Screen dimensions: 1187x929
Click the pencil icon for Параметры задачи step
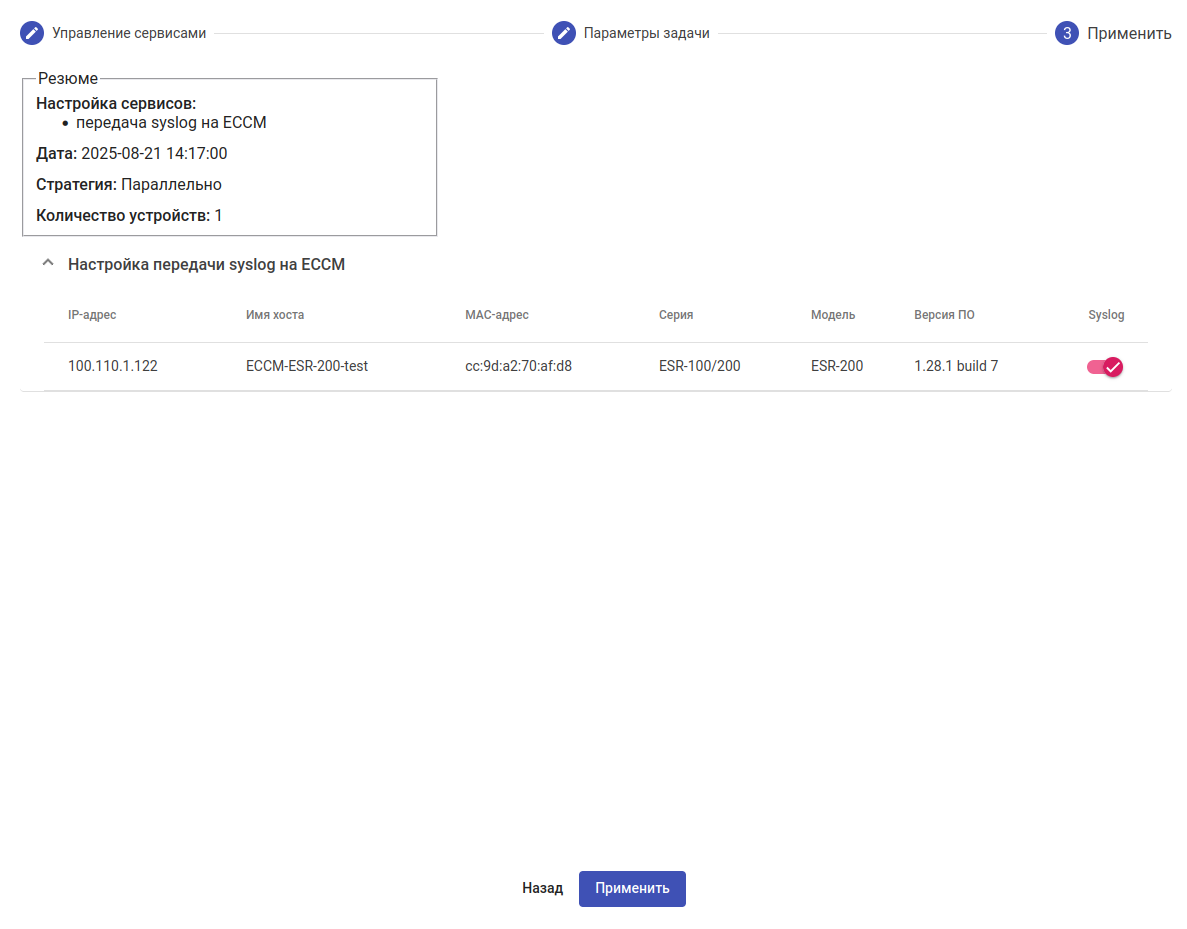(563, 33)
